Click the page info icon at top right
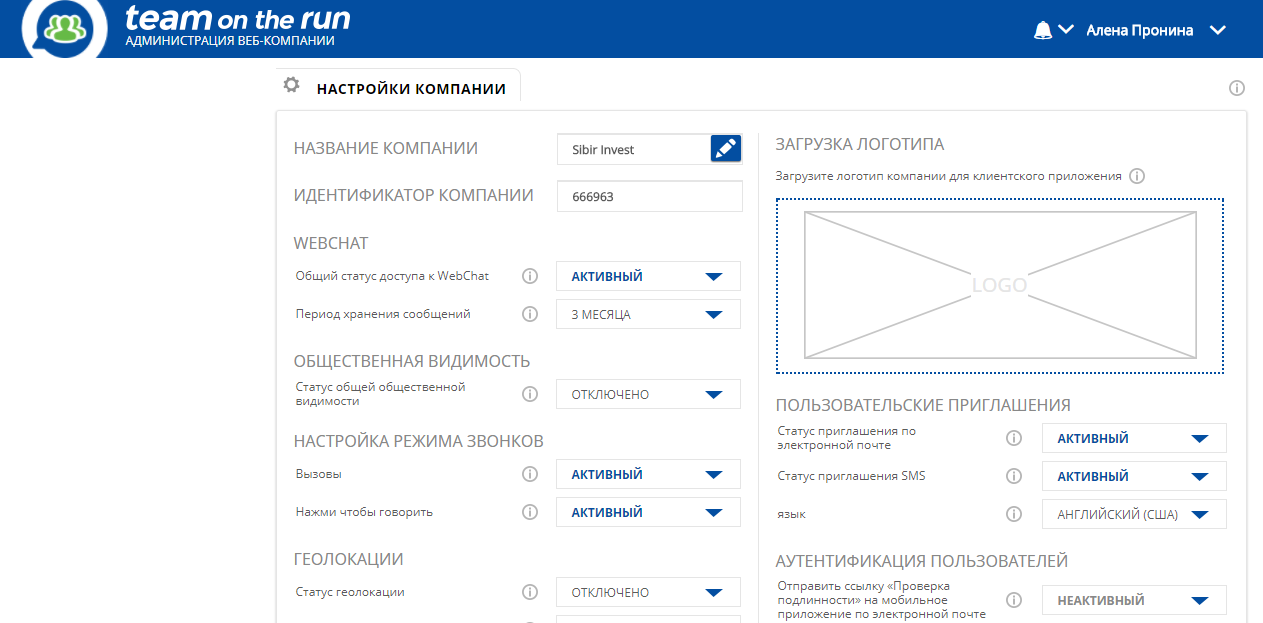1263x623 pixels. [1237, 88]
